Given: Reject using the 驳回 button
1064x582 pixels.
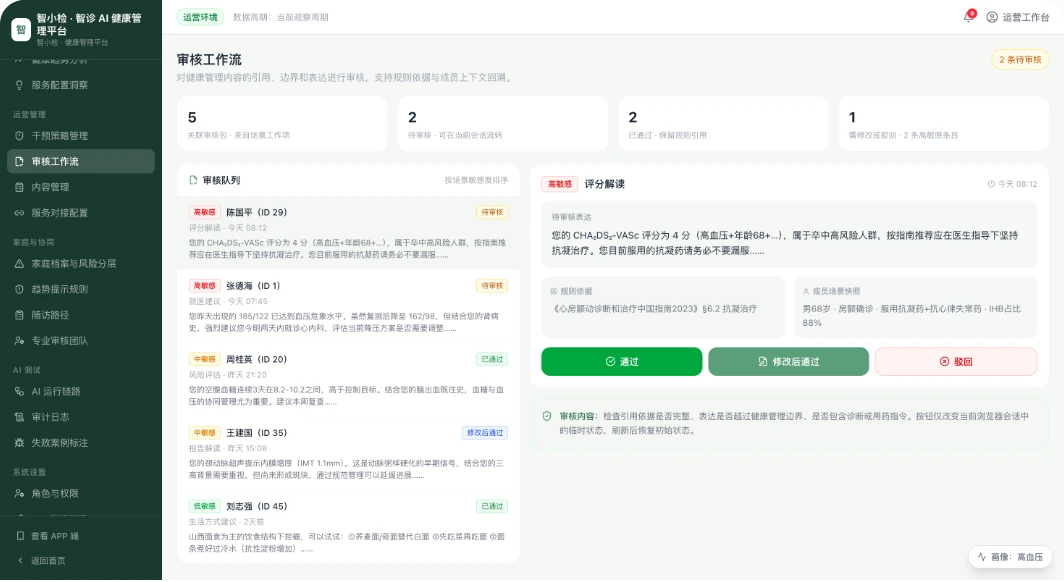Looking at the screenshot, I should click(x=955, y=362).
